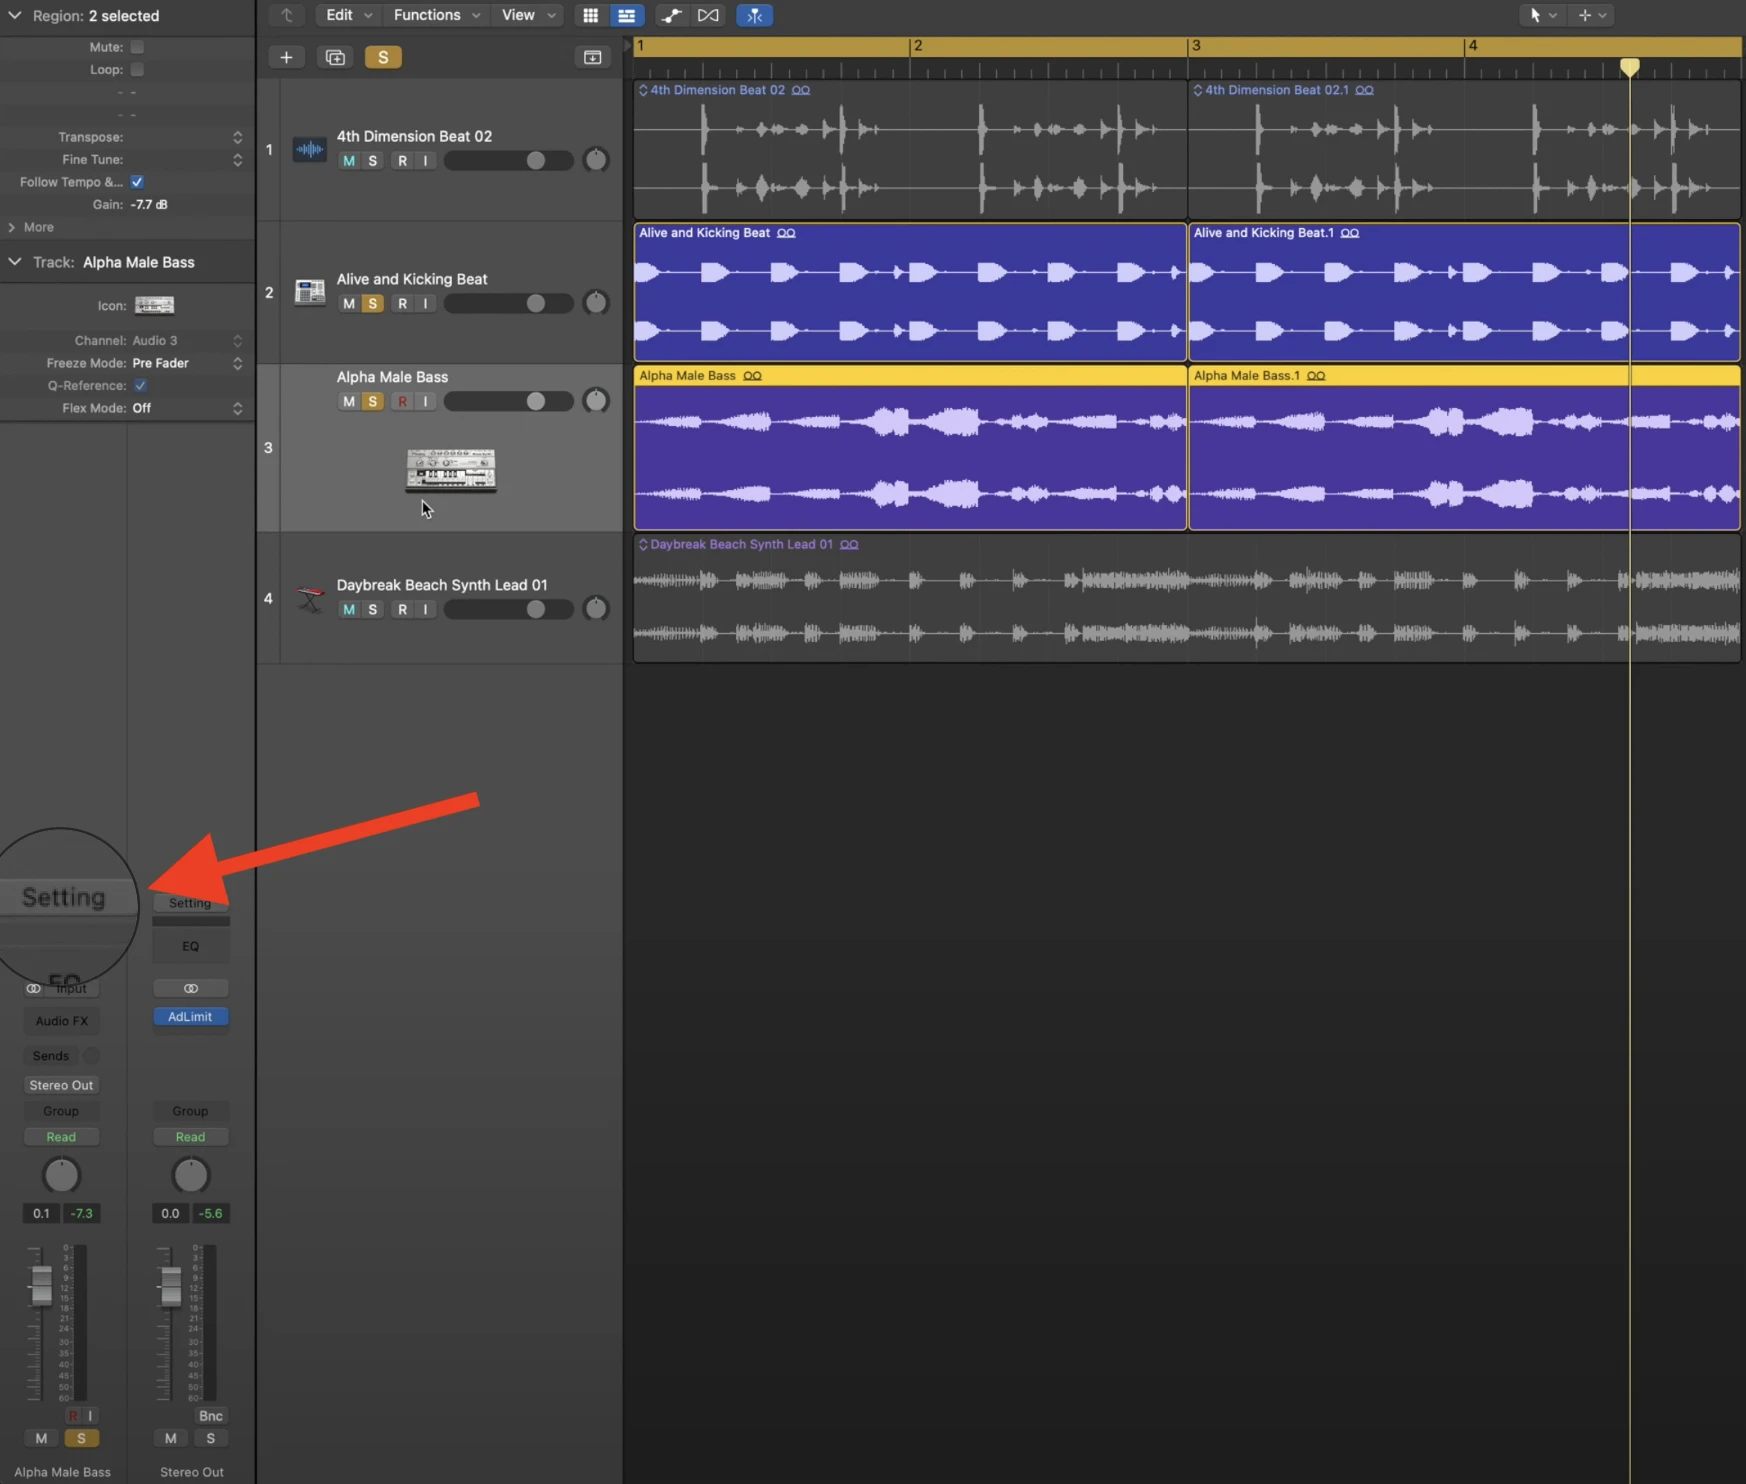Toggle the Flex show/hide icon in toolbar
This screenshot has width=1746, height=1484.
click(708, 15)
